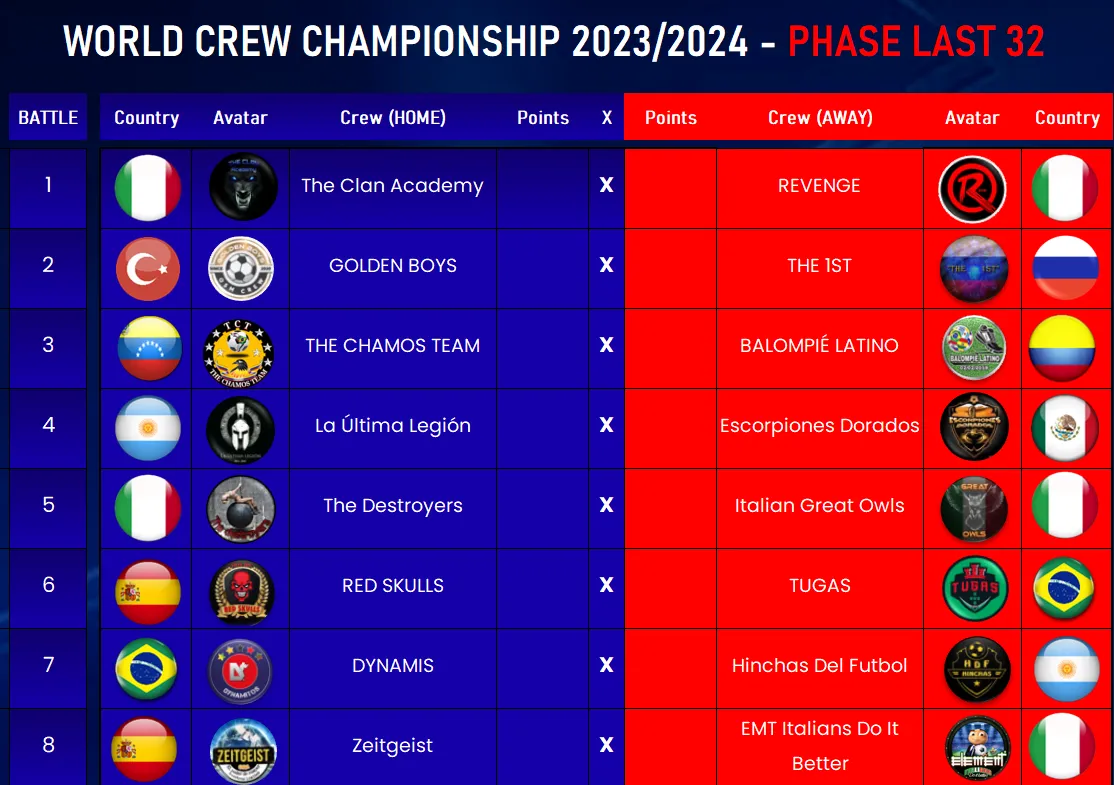
Task: Click the Mexico flag for Escorpiones Dorados
Action: pyautogui.click(x=1065, y=428)
